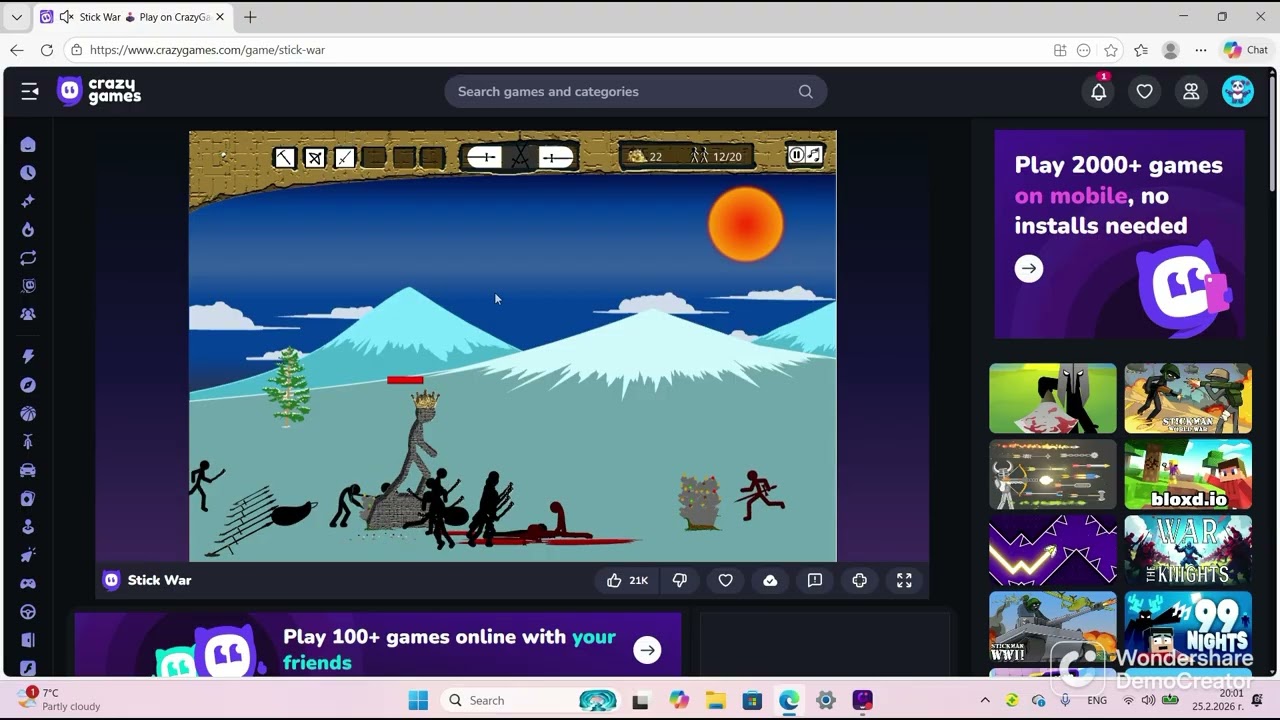Add this page to browser favorites star
The height and width of the screenshot is (720, 1280).
(x=1111, y=50)
